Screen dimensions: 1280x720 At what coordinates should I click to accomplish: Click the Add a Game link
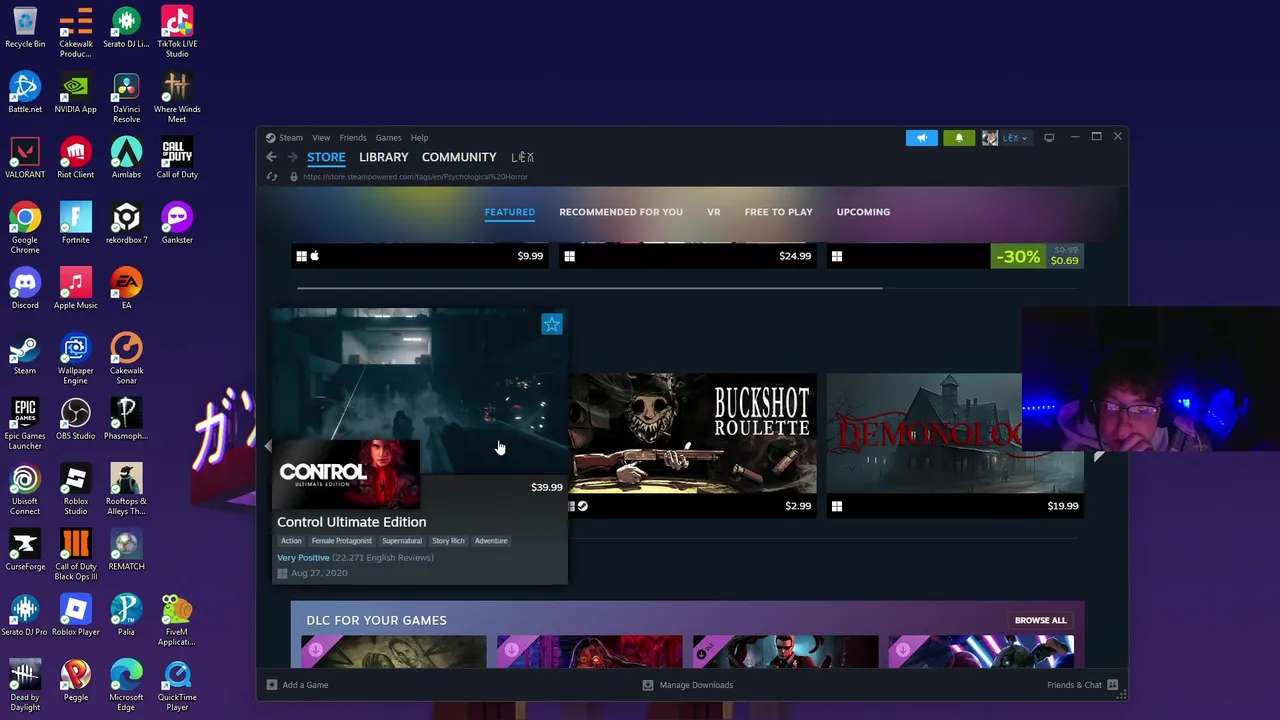point(305,685)
